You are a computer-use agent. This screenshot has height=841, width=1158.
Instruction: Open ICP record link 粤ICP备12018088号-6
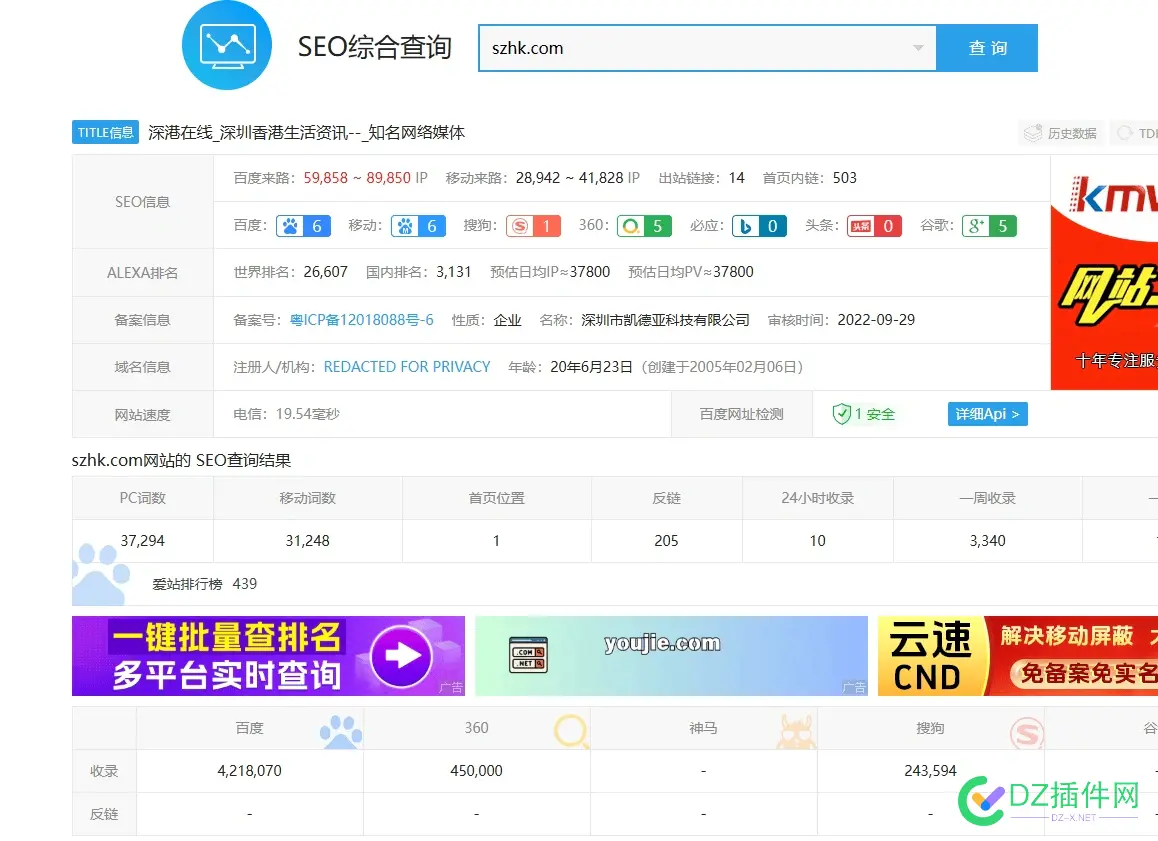tap(362, 320)
